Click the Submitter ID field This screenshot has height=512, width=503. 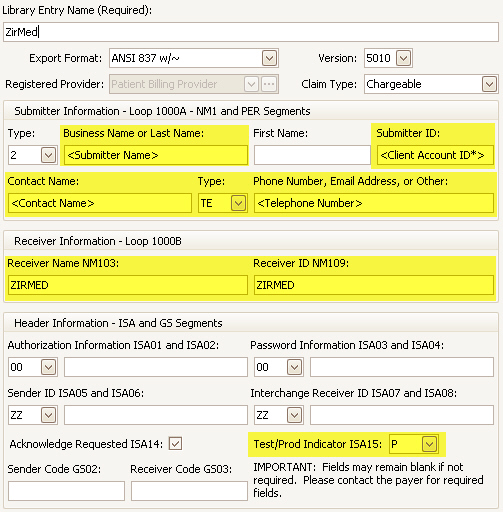point(435,155)
